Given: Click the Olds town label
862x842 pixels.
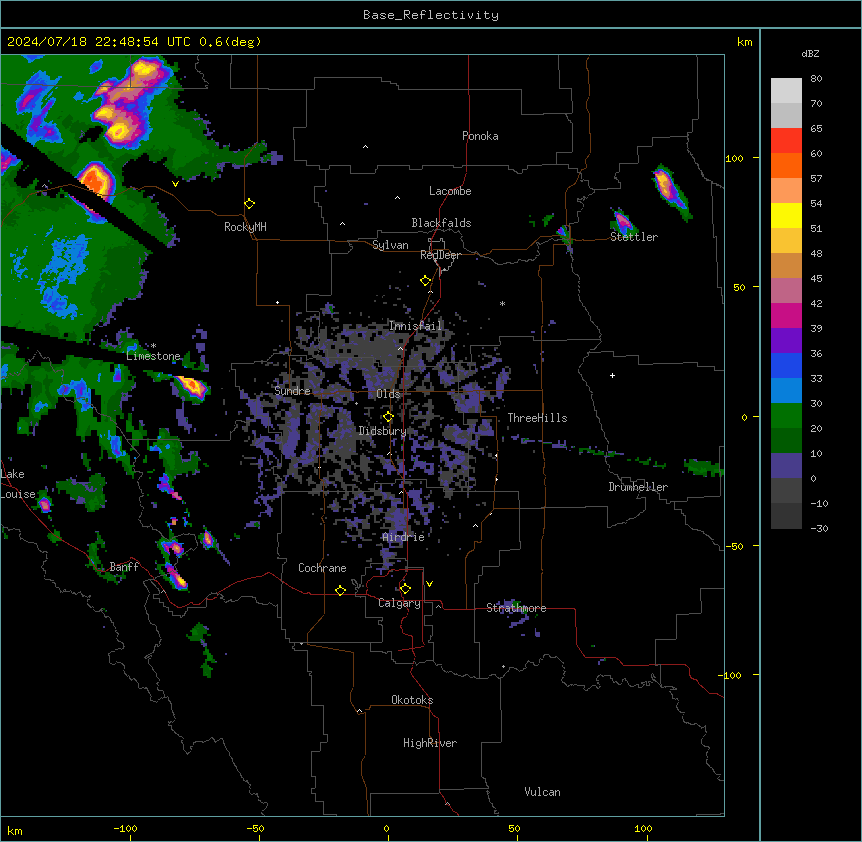Looking at the screenshot, I should 388,394.
